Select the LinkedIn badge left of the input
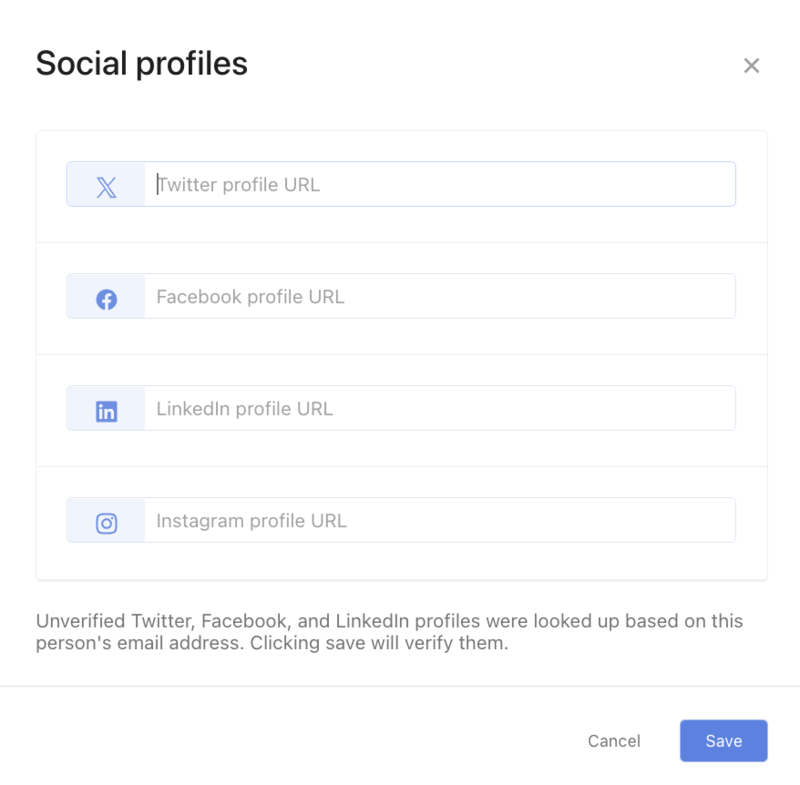 pyautogui.click(x=105, y=408)
